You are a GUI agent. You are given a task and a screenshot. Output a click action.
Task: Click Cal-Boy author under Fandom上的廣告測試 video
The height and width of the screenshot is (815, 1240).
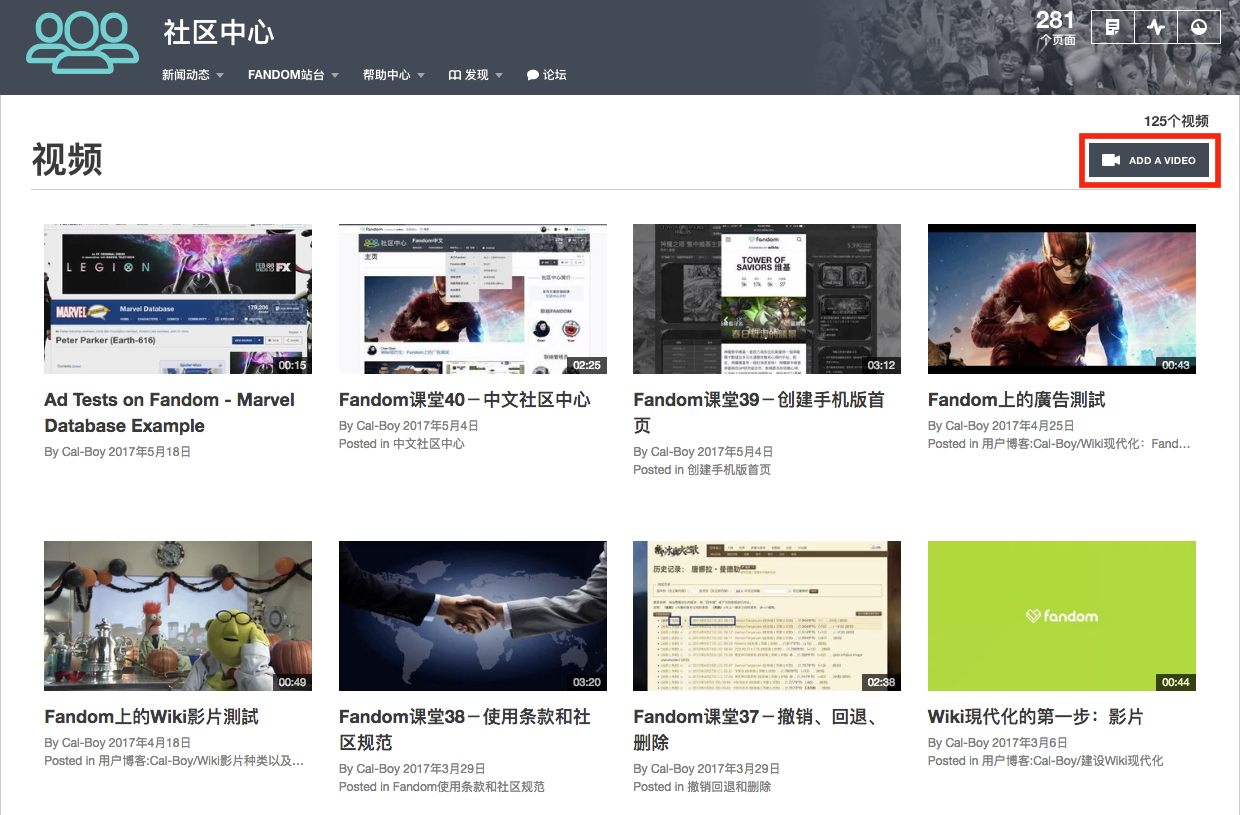pos(967,426)
